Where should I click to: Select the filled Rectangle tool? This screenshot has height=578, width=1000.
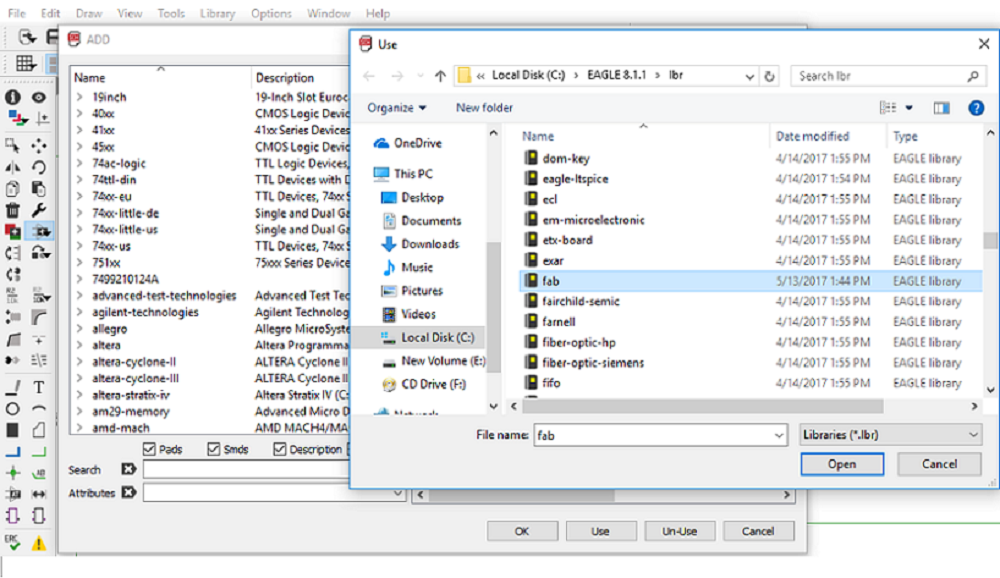coord(13,431)
